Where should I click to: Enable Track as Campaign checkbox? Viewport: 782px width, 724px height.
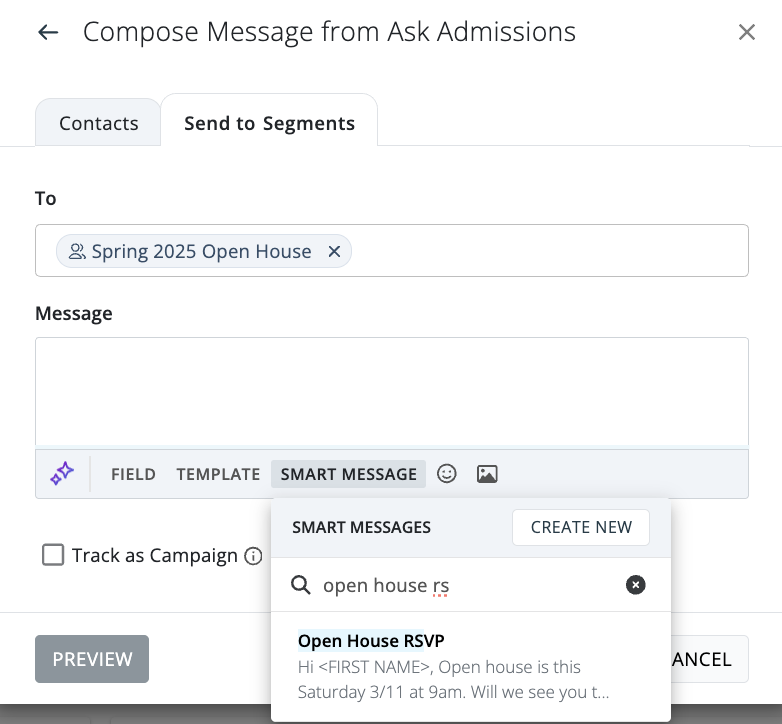point(53,555)
